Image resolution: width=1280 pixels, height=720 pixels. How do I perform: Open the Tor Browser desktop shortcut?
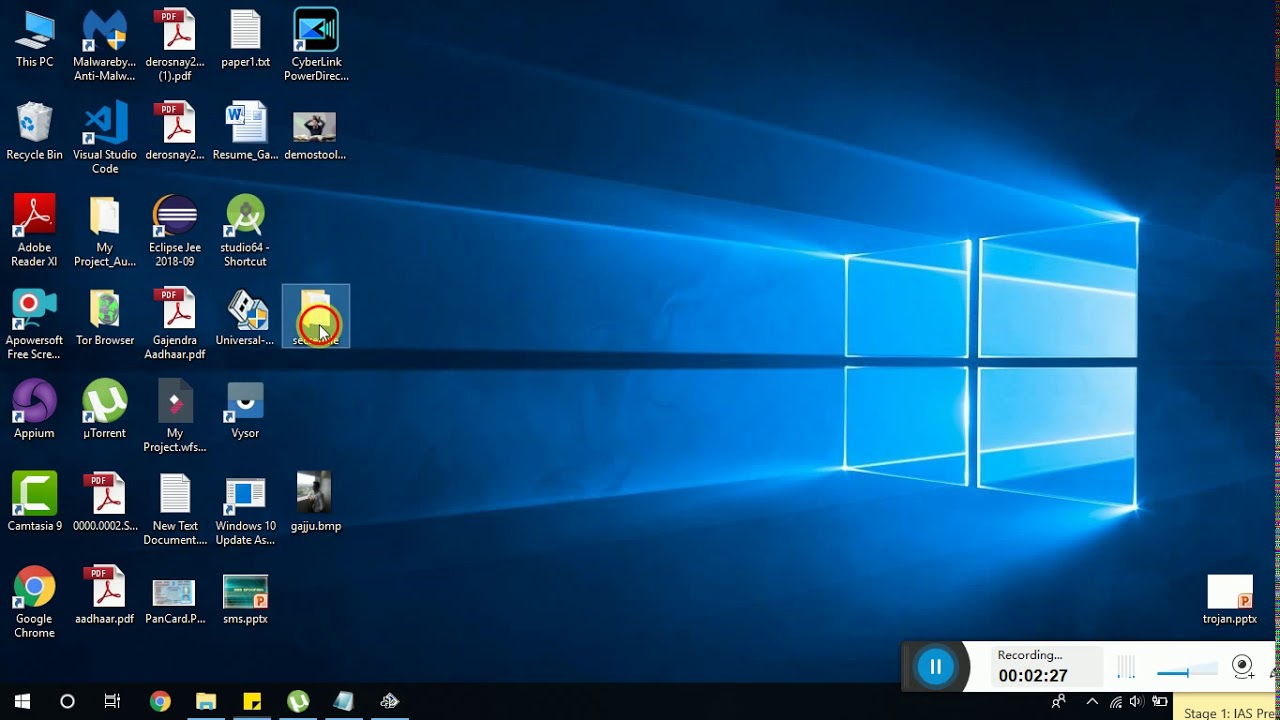(105, 311)
